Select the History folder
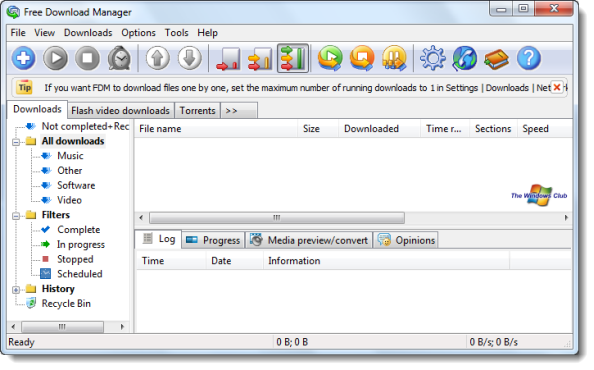The image size is (594, 370). [x=58, y=289]
